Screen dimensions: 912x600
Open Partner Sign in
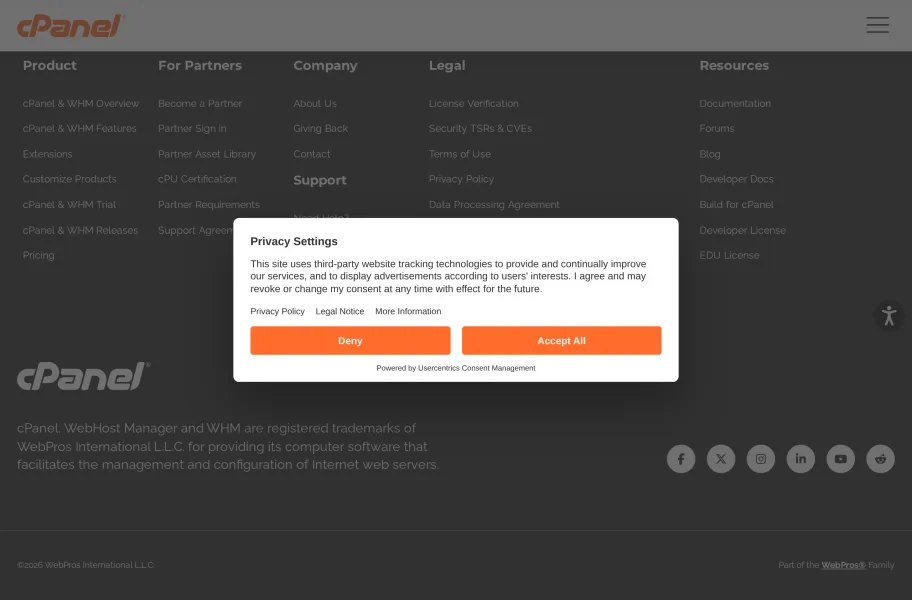193,128
